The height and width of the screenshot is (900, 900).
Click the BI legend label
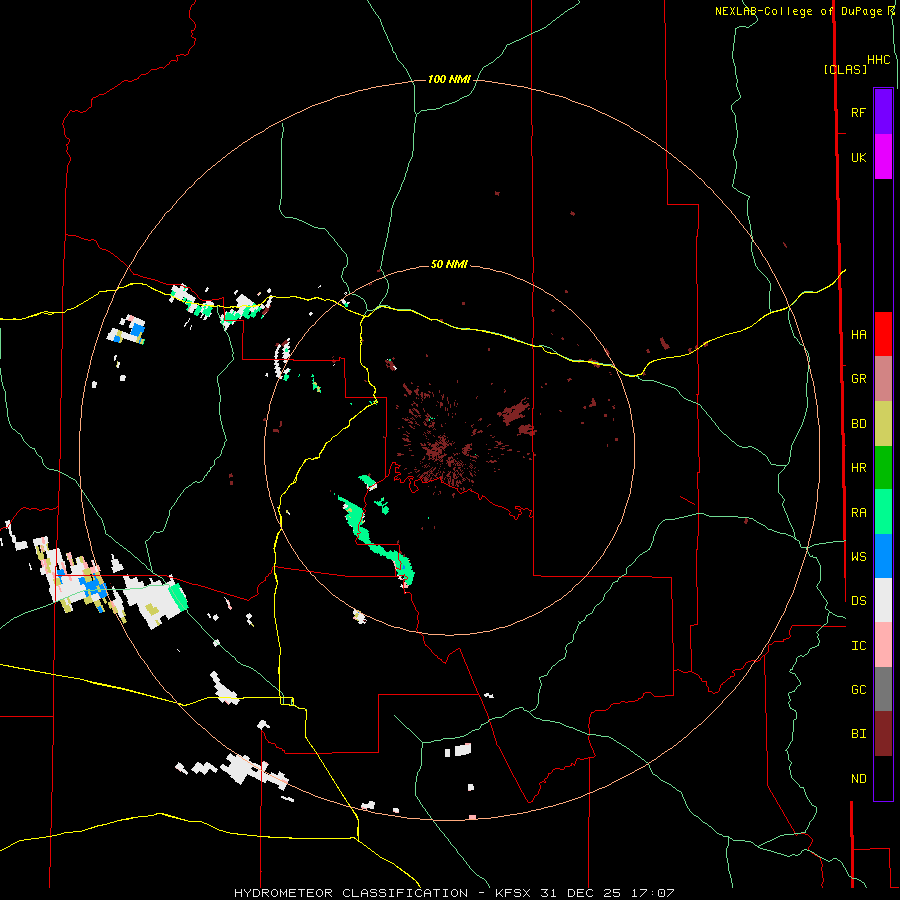click(x=859, y=734)
